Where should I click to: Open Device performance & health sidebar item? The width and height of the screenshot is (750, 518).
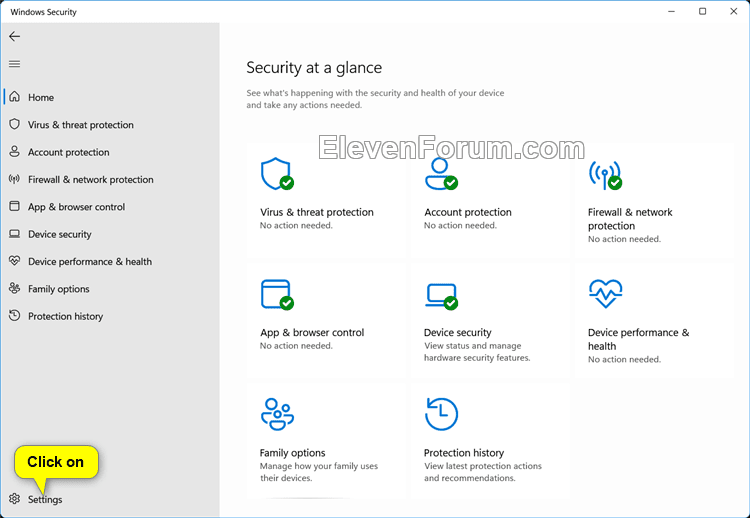110,261
